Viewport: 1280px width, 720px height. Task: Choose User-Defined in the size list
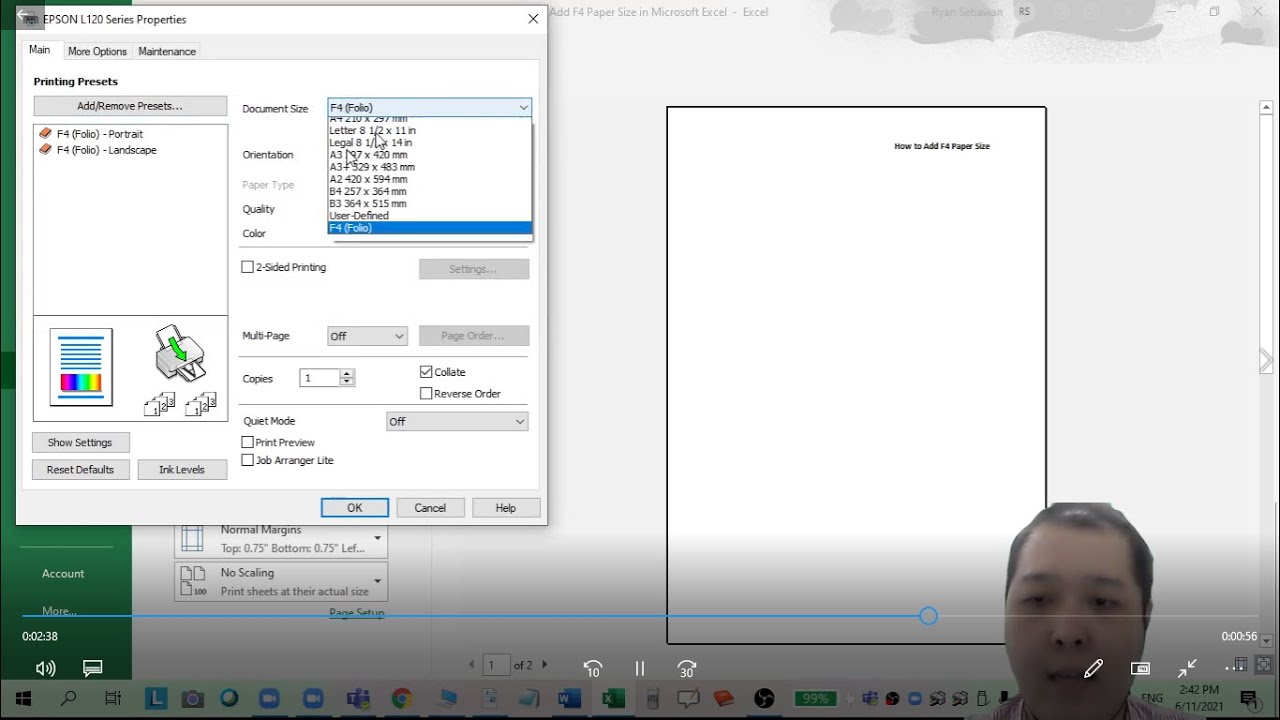point(430,215)
